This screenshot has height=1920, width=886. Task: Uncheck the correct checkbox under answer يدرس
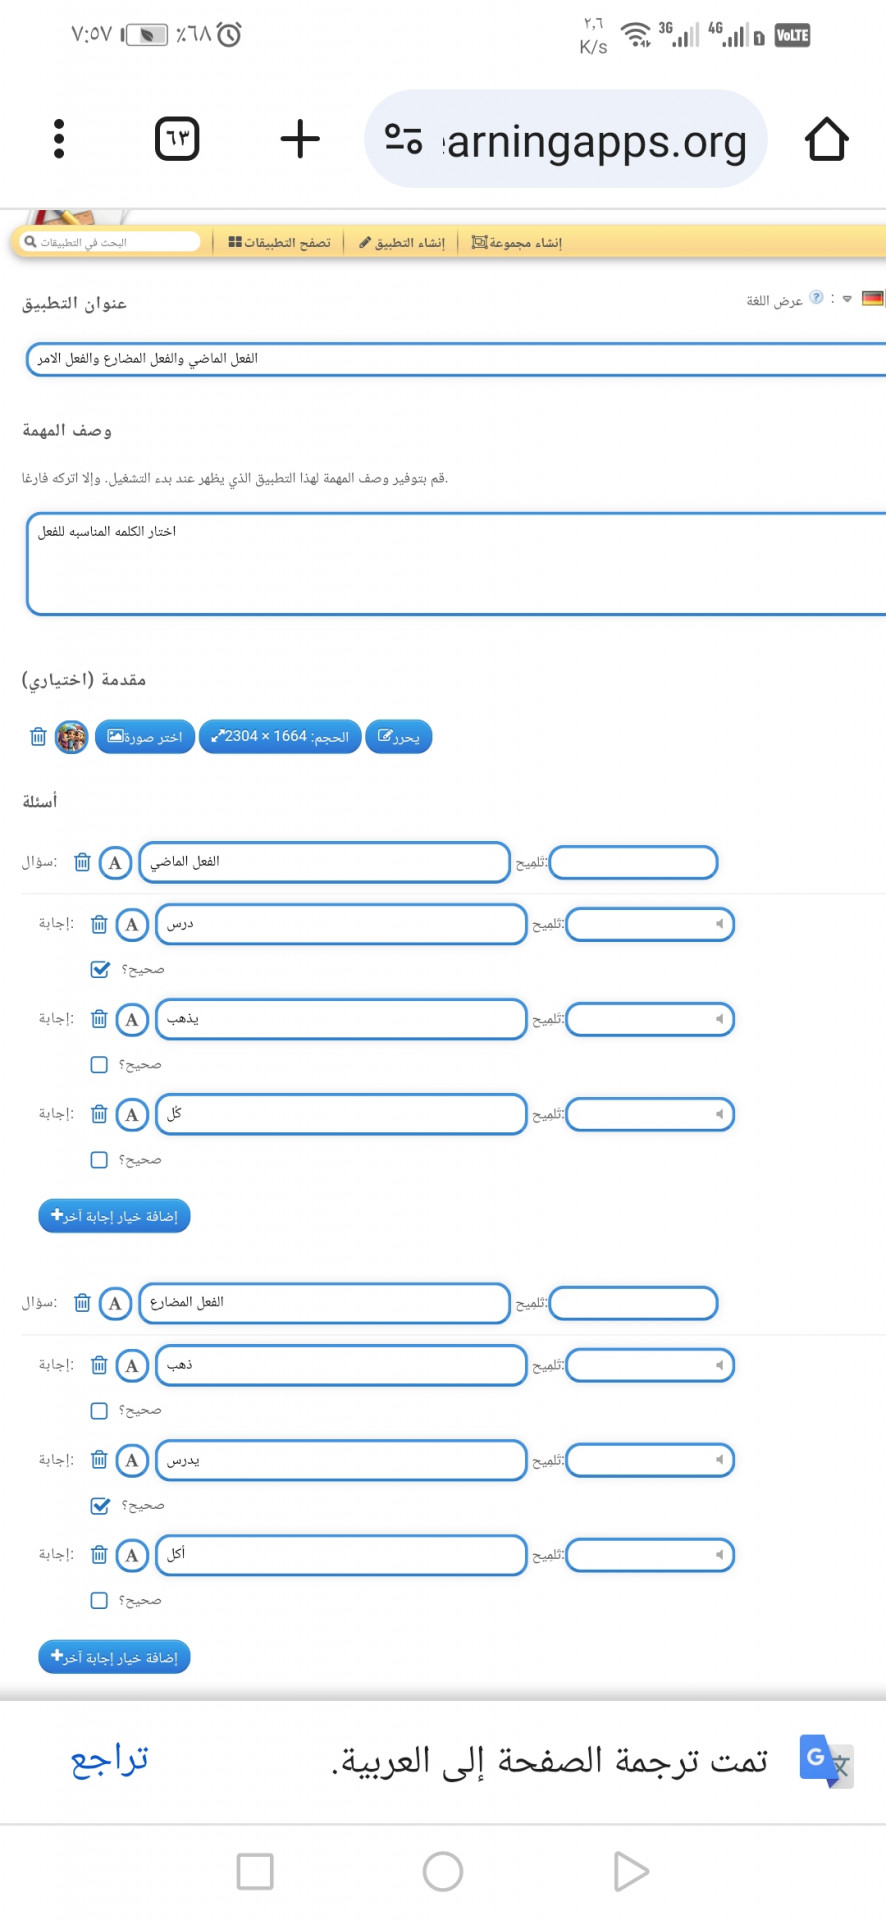click(100, 1505)
